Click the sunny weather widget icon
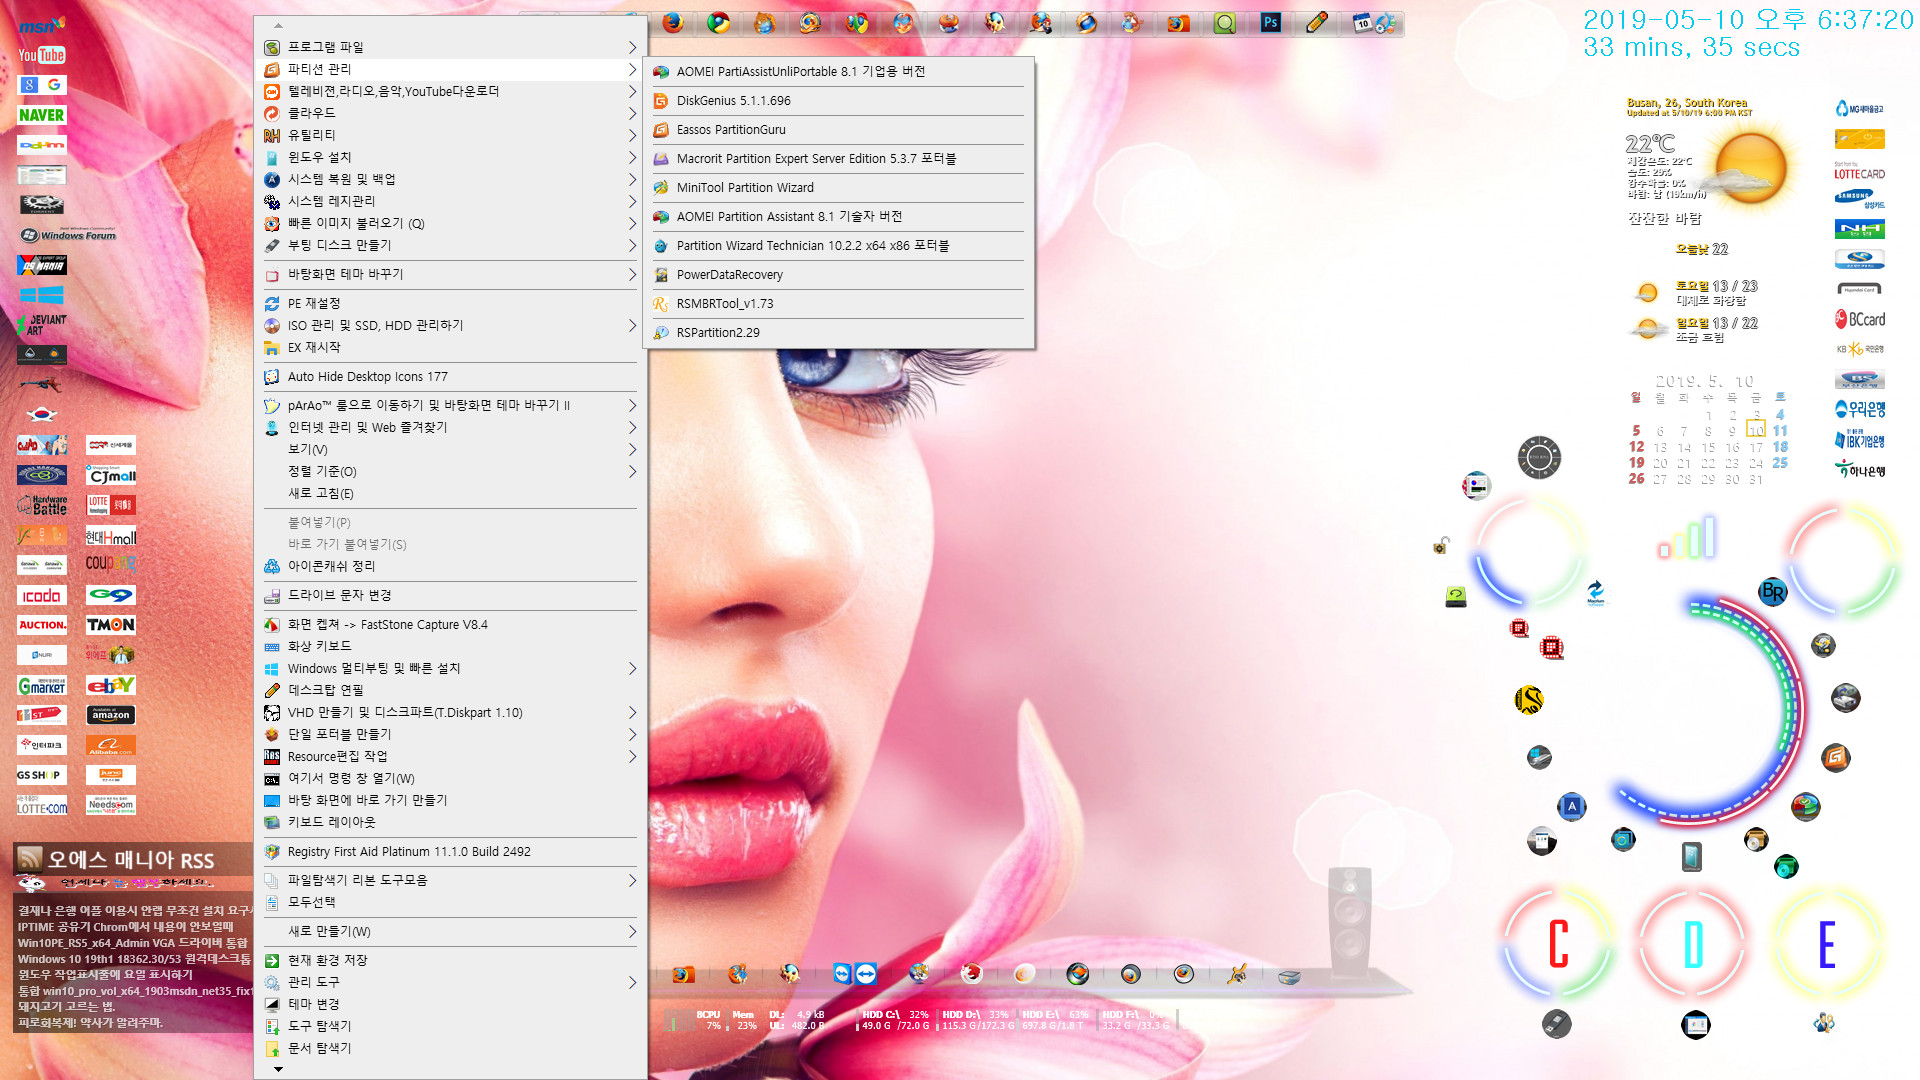This screenshot has width=1920, height=1080. [x=1751, y=168]
